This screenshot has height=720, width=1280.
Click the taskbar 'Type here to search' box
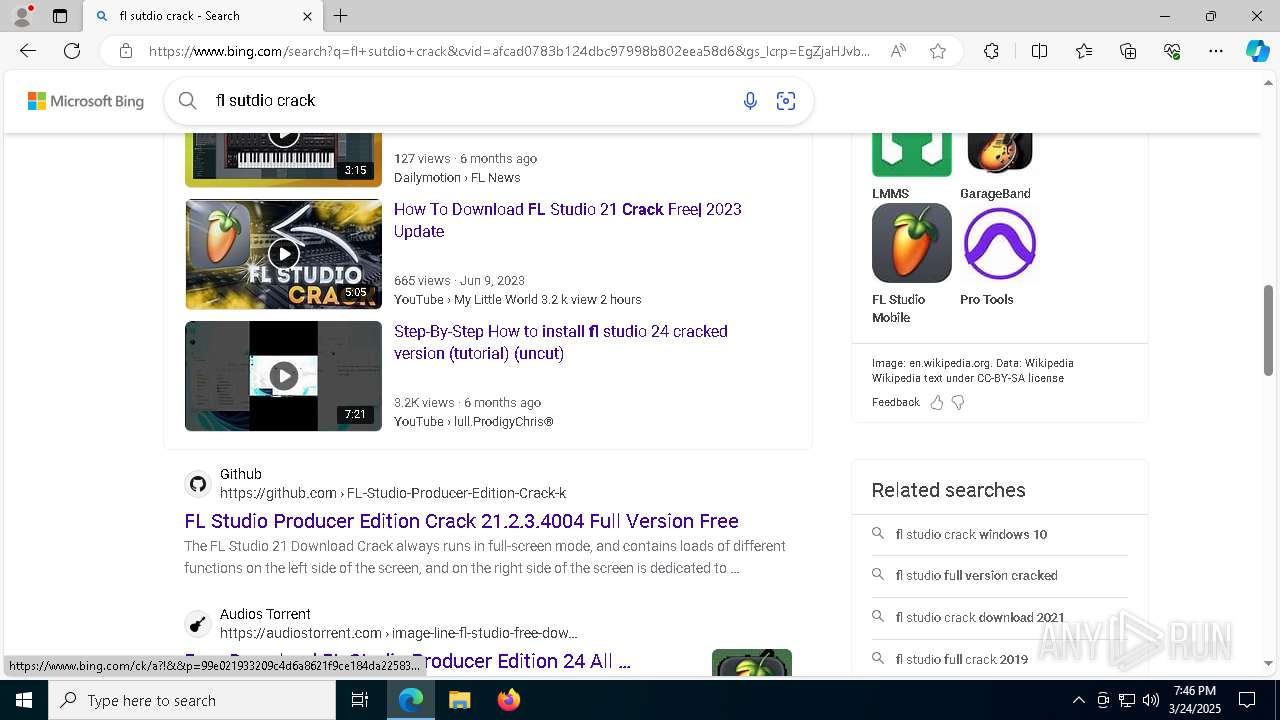point(192,700)
